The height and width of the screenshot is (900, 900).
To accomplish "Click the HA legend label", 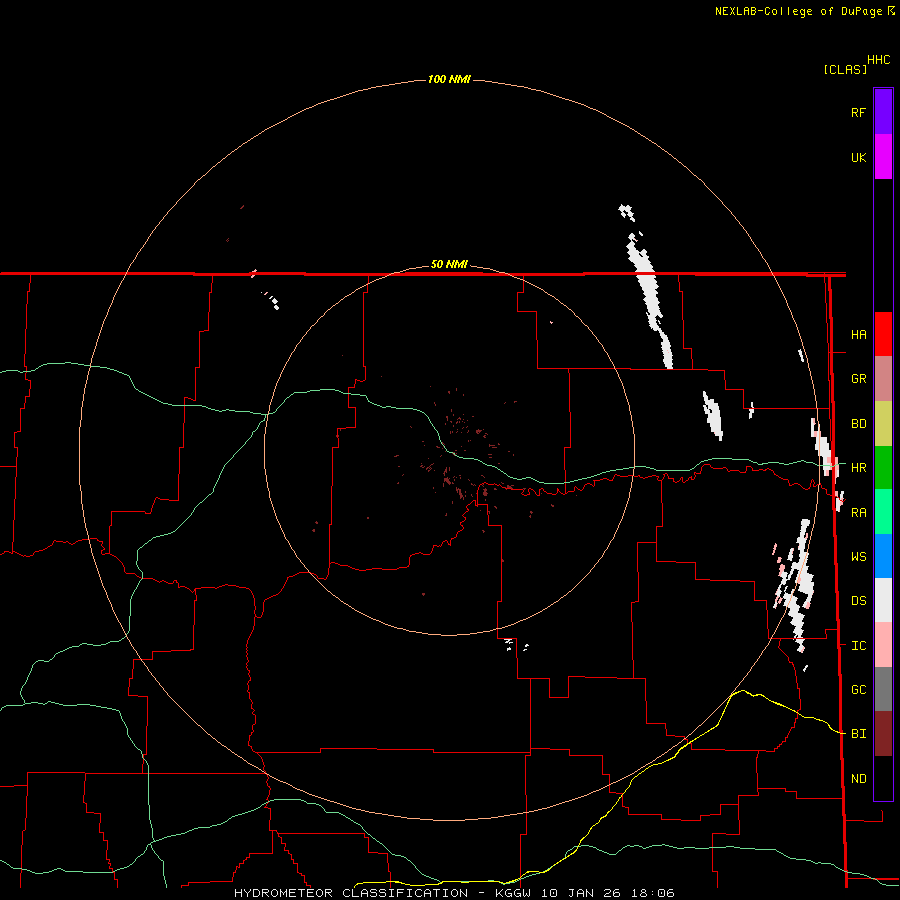I will [858, 334].
